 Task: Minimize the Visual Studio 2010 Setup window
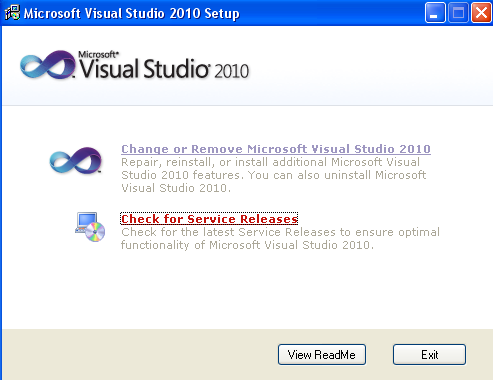pyautogui.click(x=435, y=13)
